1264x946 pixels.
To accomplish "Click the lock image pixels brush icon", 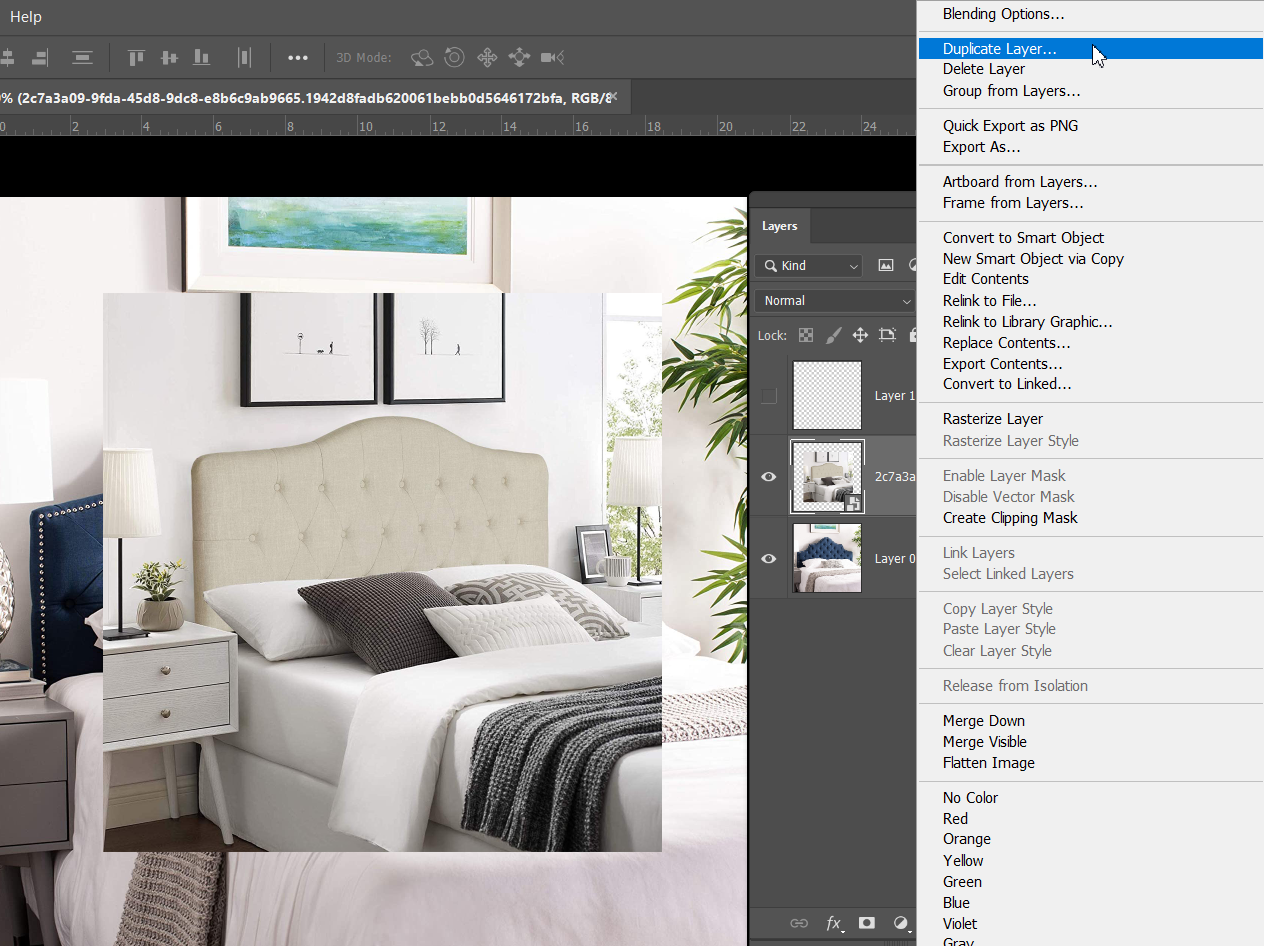I will coord(833,335).
